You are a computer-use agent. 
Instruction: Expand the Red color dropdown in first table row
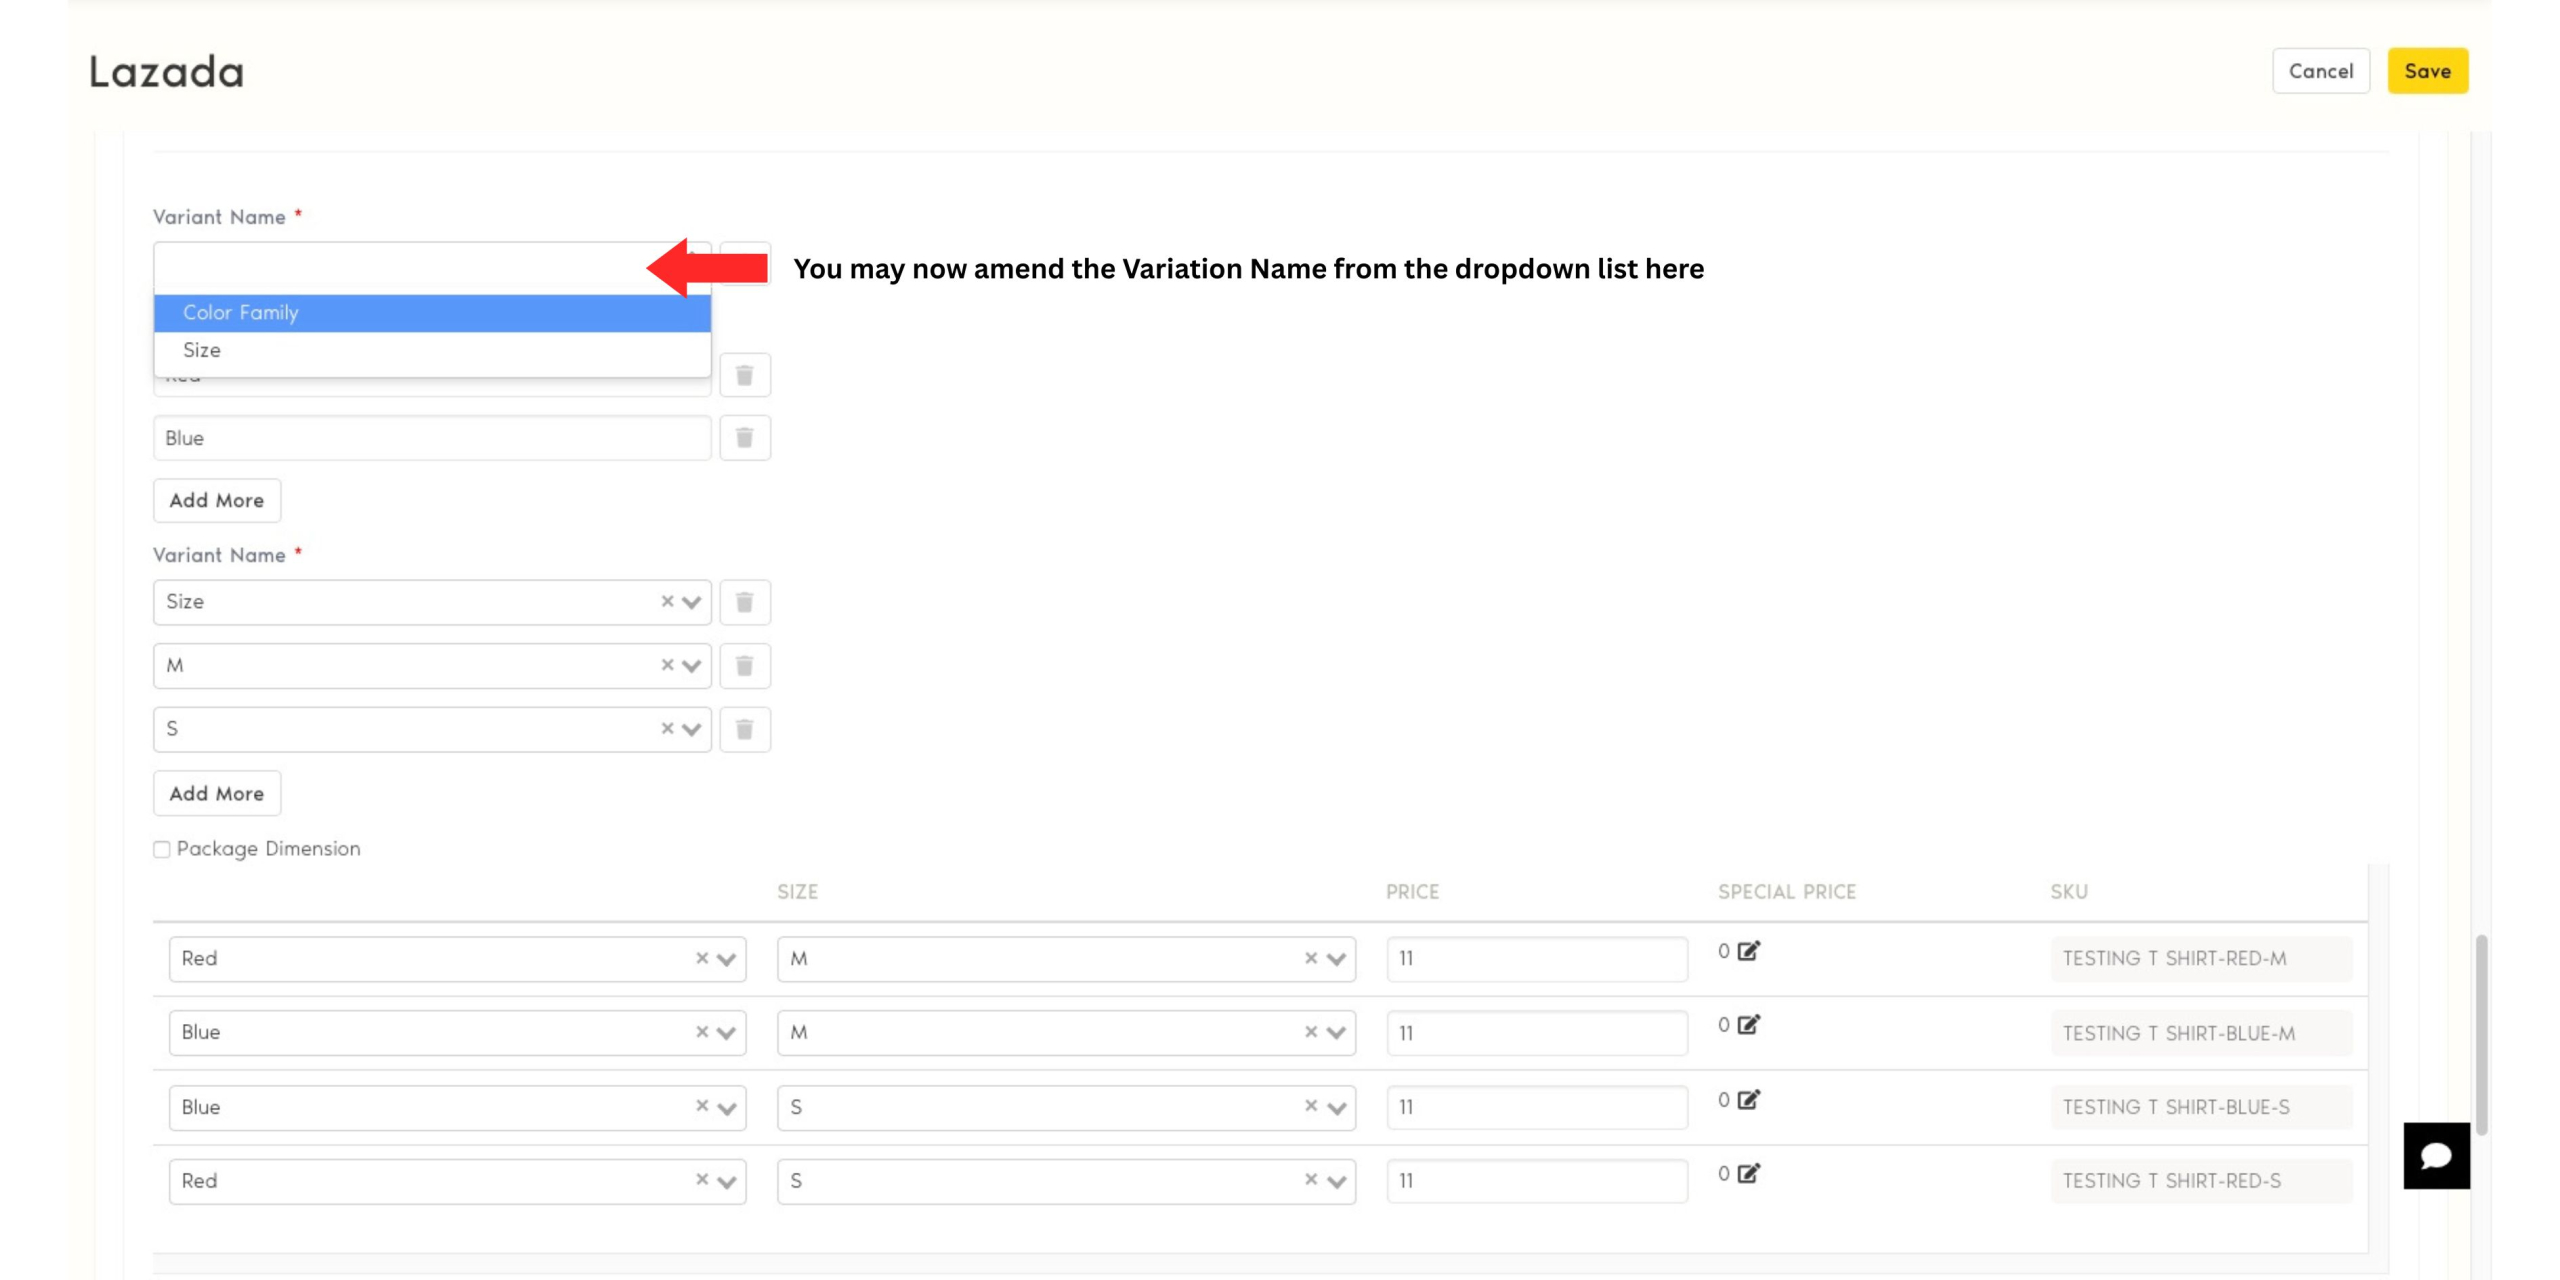(727, 959)
